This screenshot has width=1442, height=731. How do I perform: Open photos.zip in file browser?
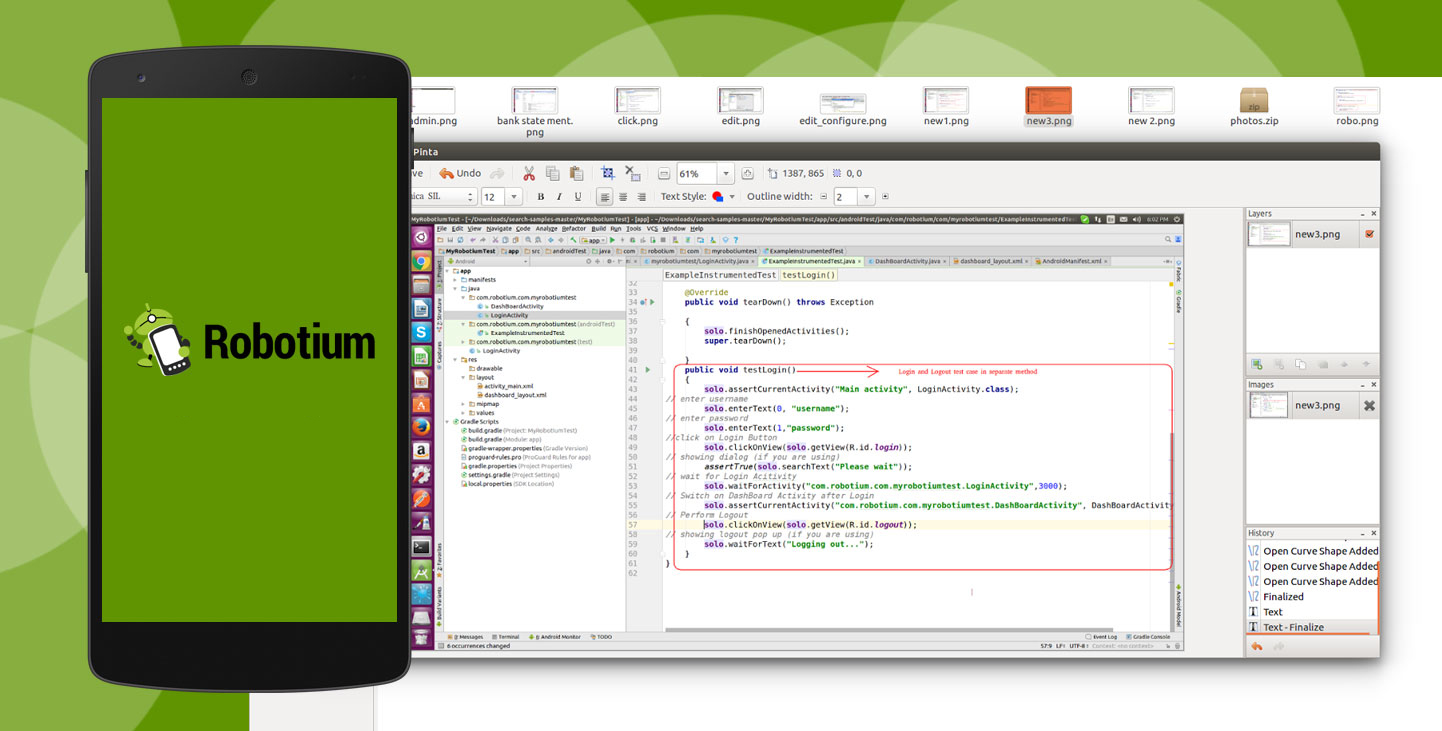click(x=1254, y=106)
